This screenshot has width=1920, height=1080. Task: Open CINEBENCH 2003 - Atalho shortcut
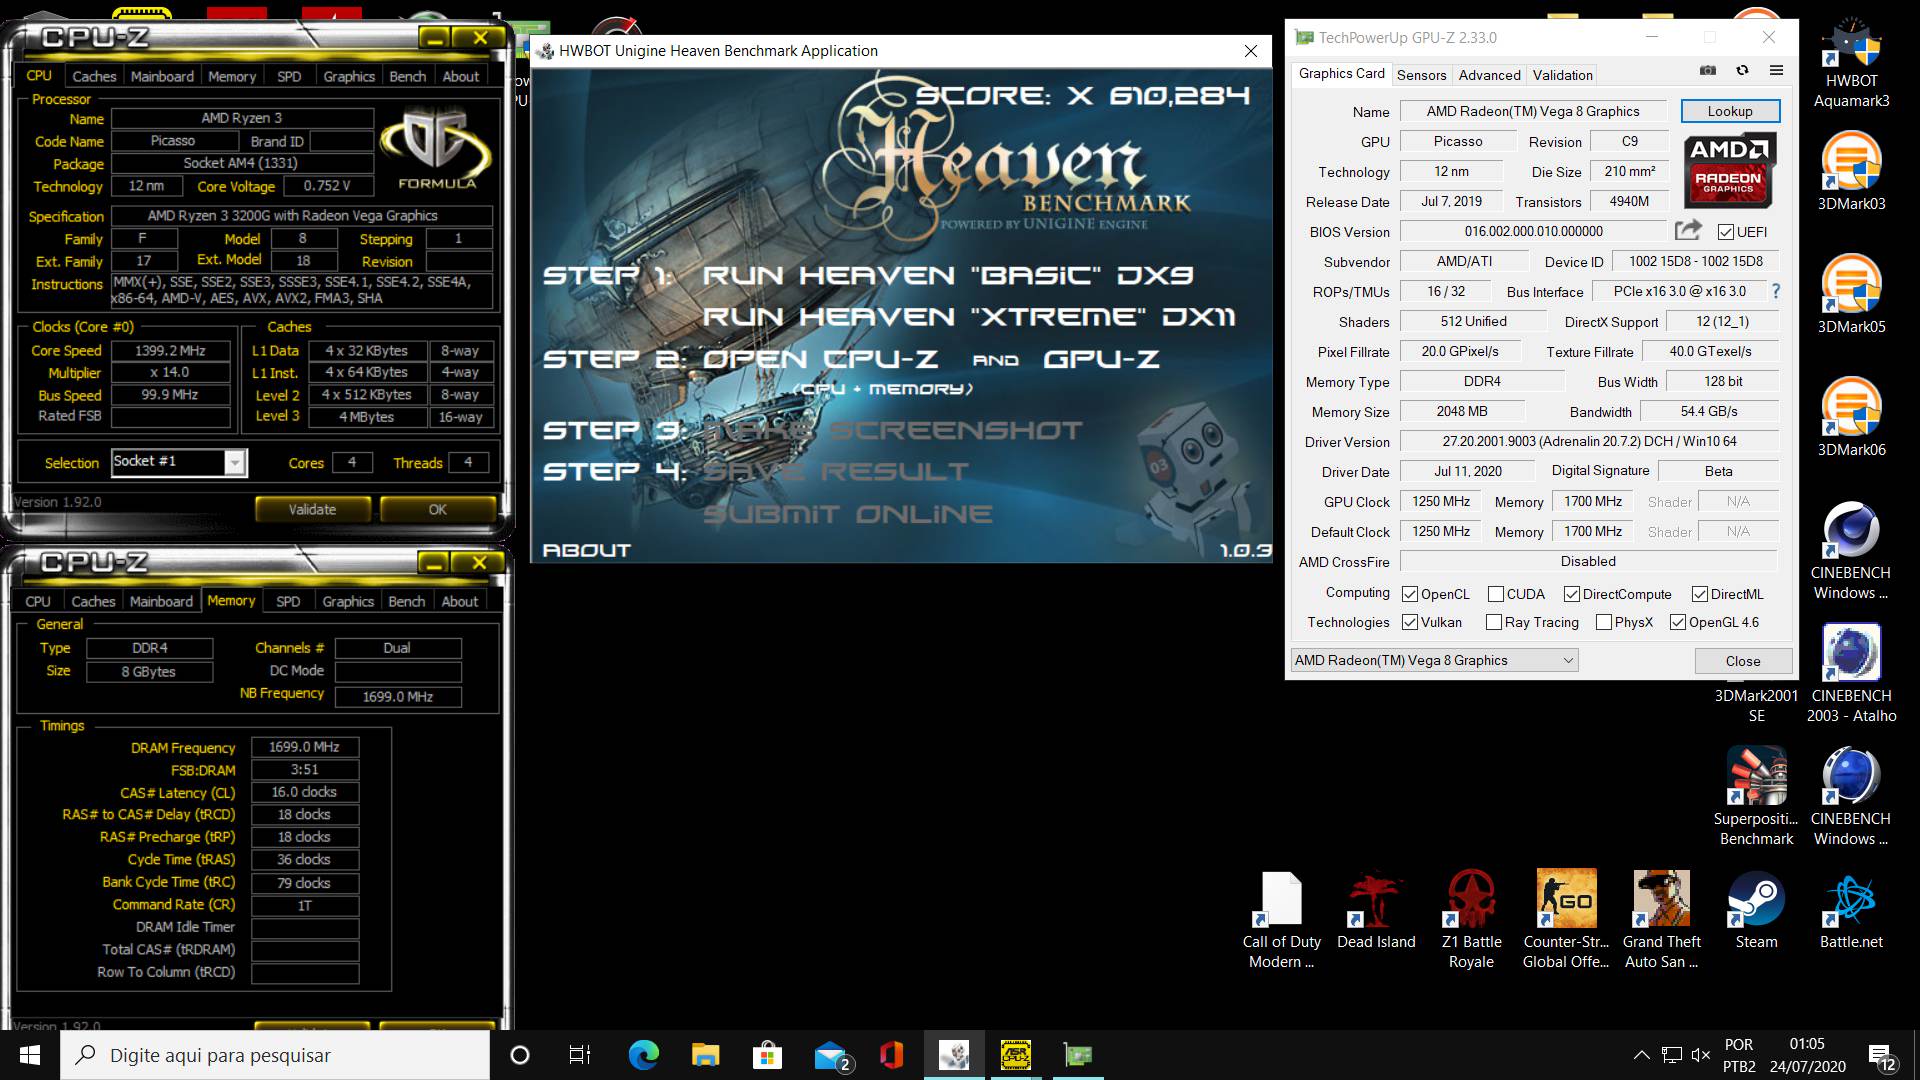1851,673
